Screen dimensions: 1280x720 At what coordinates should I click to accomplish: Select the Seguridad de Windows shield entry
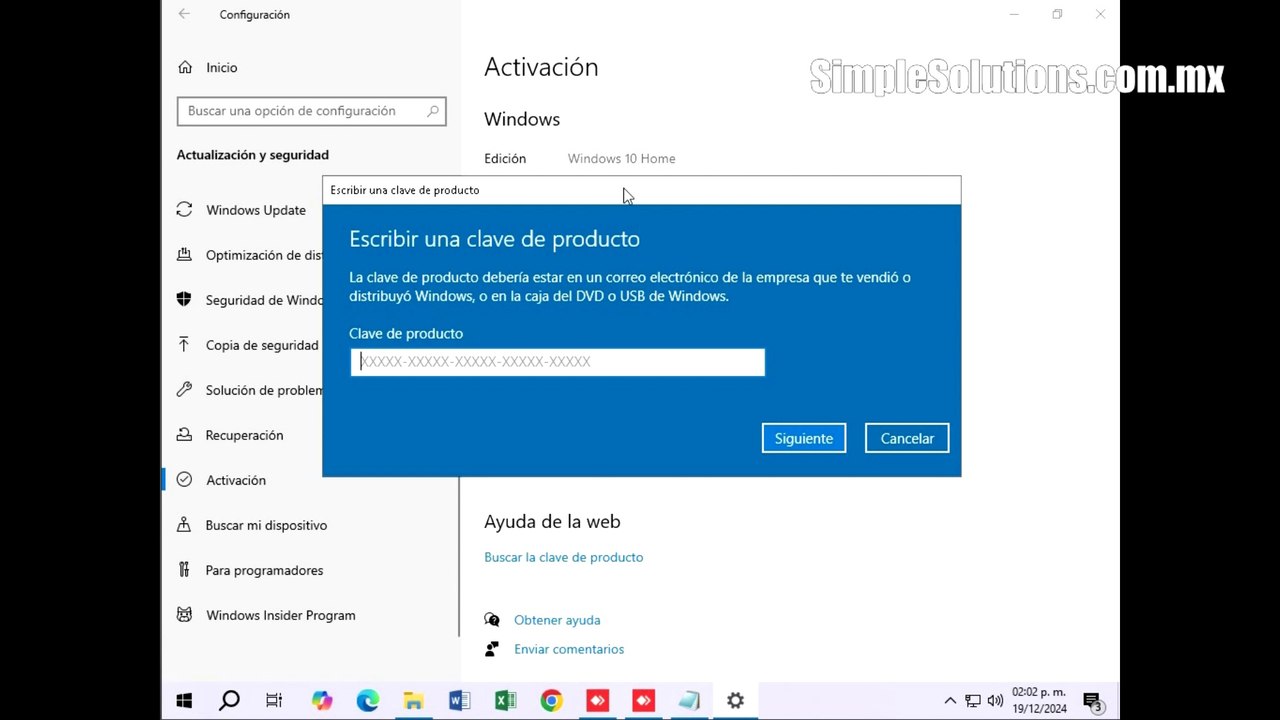[x=249, y=300]
